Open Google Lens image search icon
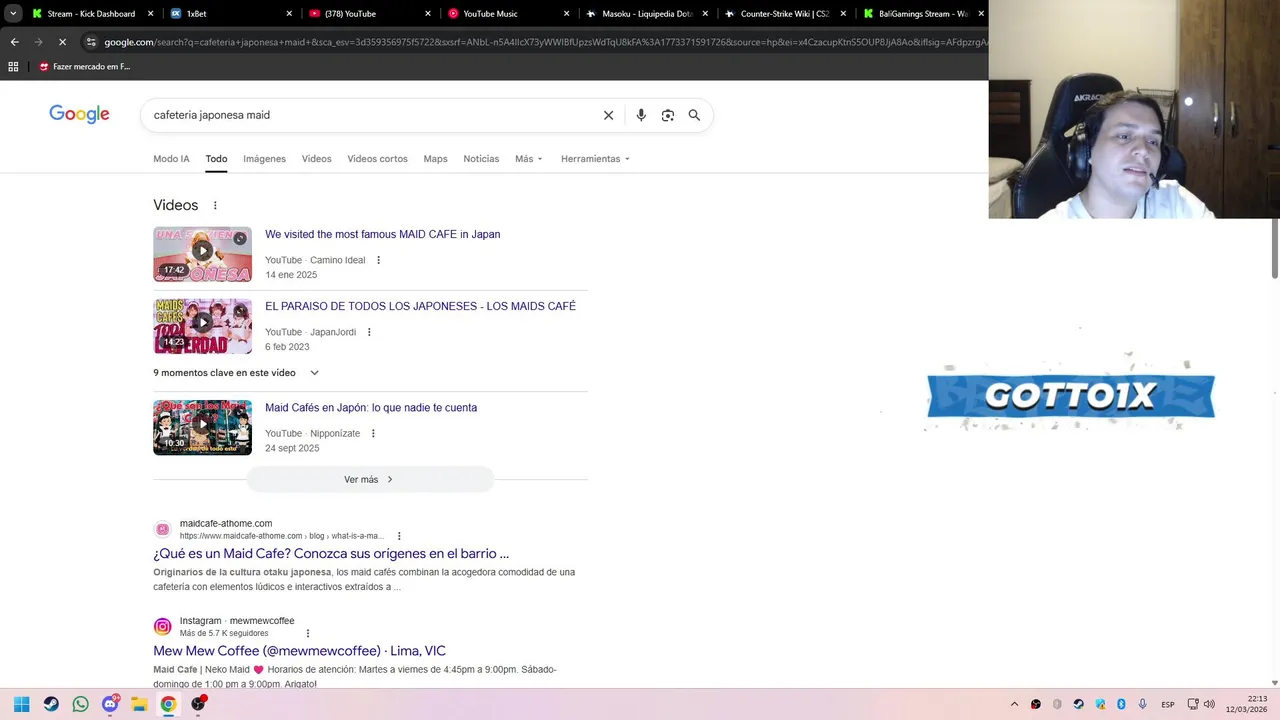 pos(668,115)
